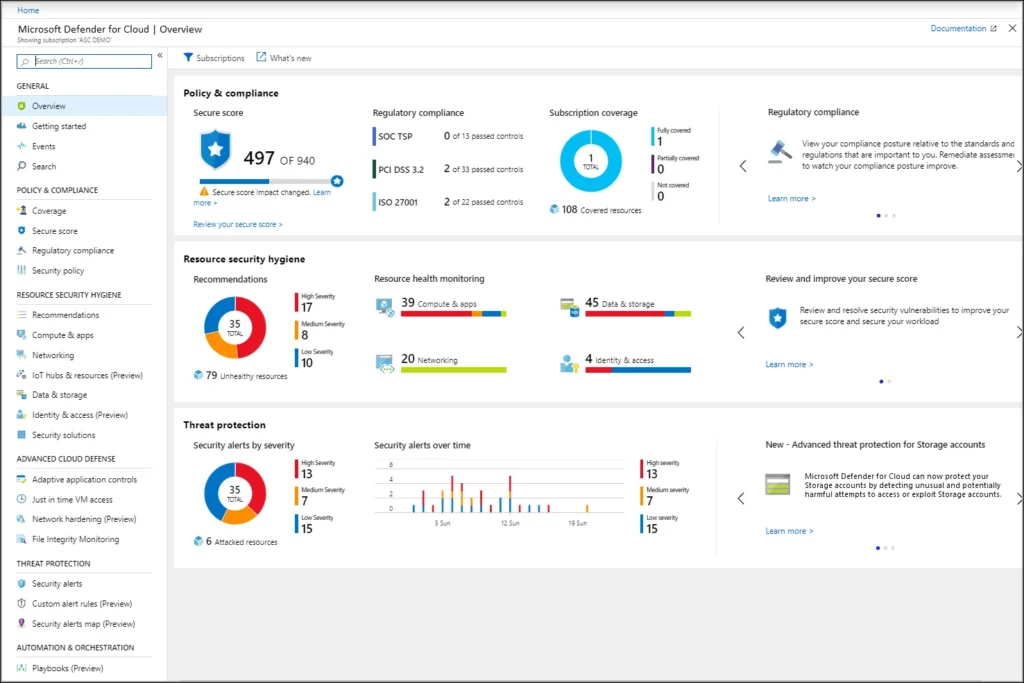1024x683 pixels.
Task: Click the Networking resource health icon
Action: (x=385, y=363)
